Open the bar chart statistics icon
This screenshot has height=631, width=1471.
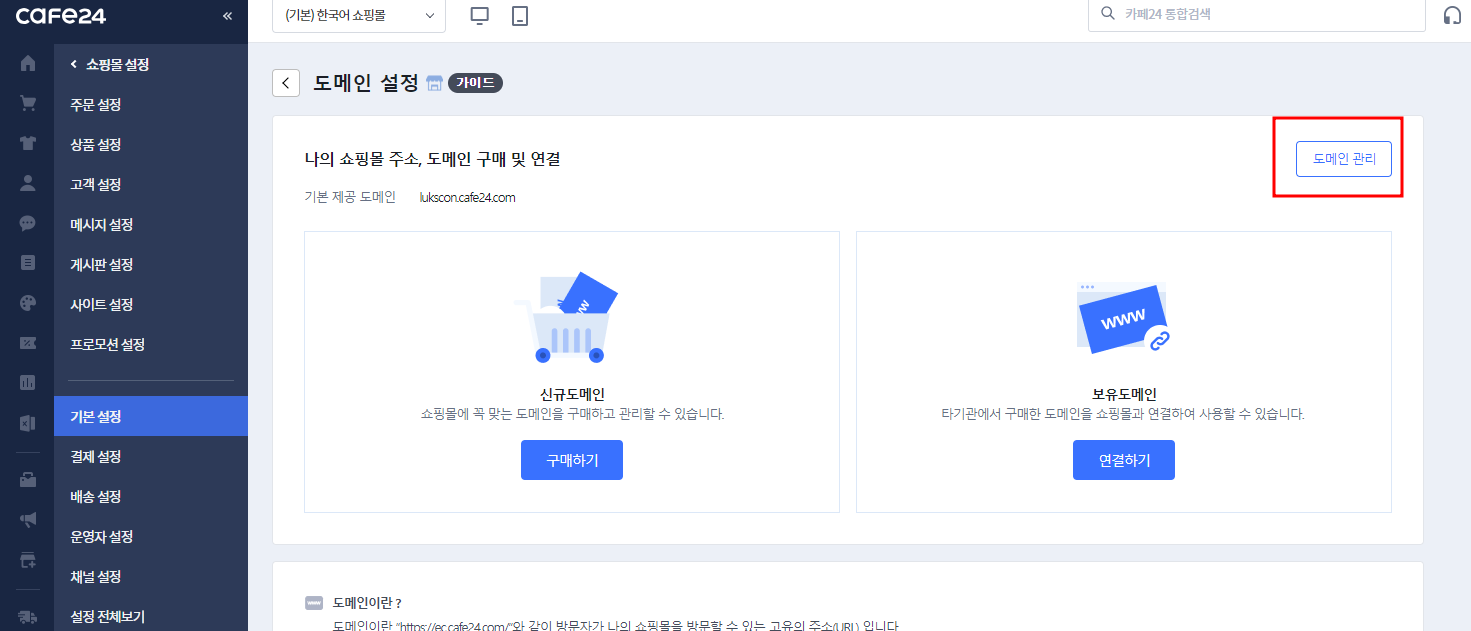coord(27,381)
